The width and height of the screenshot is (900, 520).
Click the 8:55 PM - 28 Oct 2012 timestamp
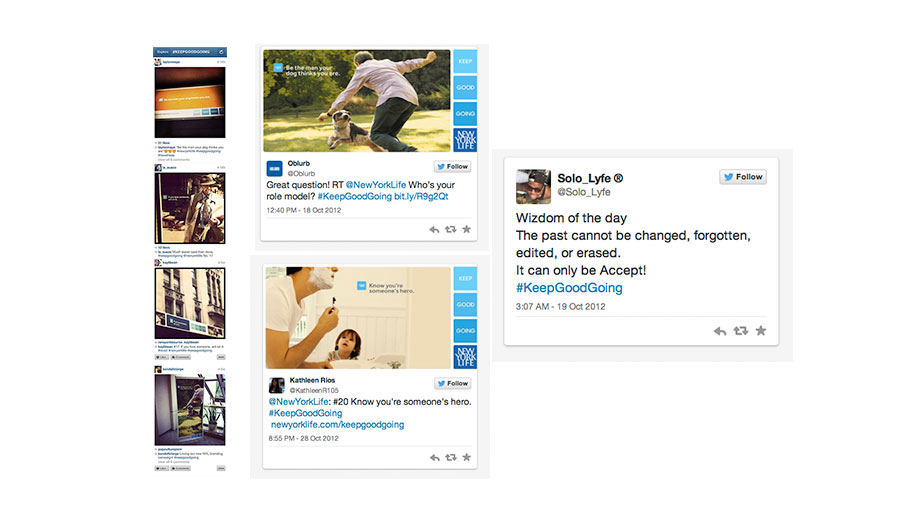pyautogui.click(x=304, y=438)
